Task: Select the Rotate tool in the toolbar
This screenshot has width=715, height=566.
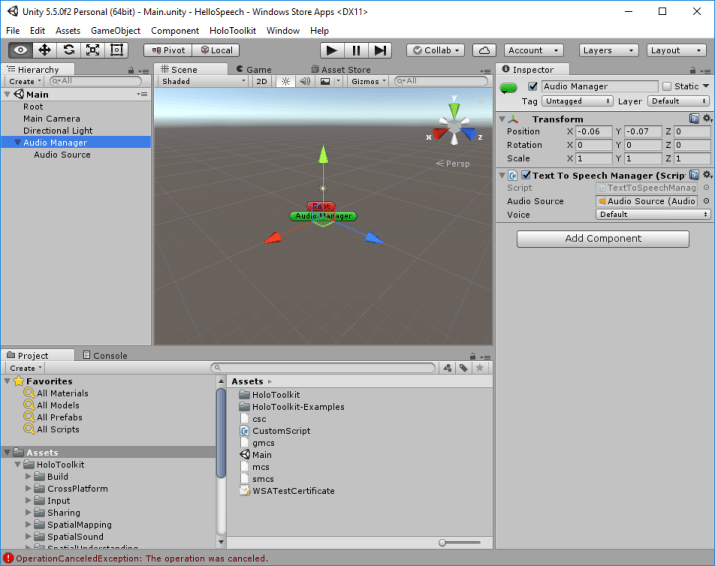Action: point(68,50)
